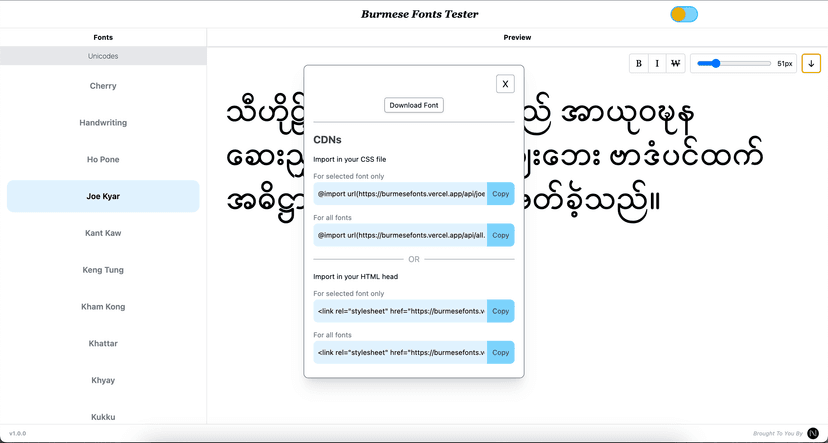Click the CSS all-fonts import URL field
The height and width of the screenshot is (443, 828).
[400, 235]
